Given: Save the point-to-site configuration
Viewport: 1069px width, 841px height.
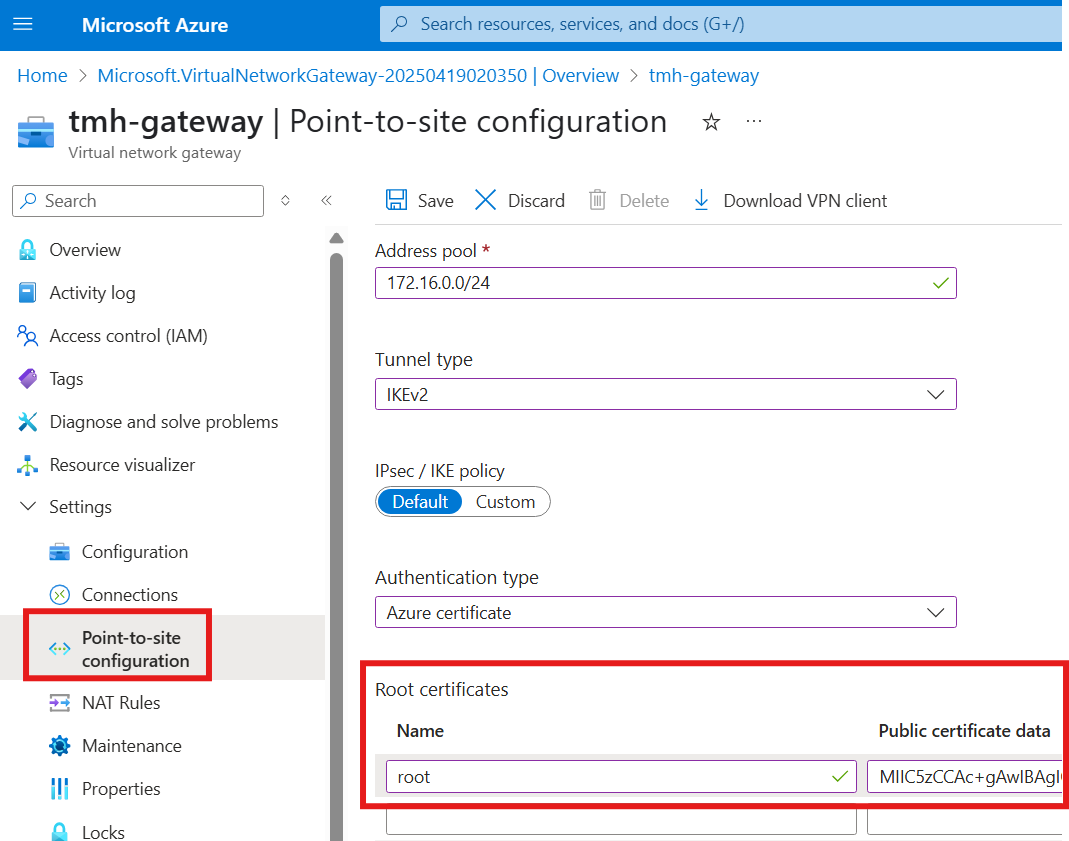Looking at the screenshot, I should [420, 200].
